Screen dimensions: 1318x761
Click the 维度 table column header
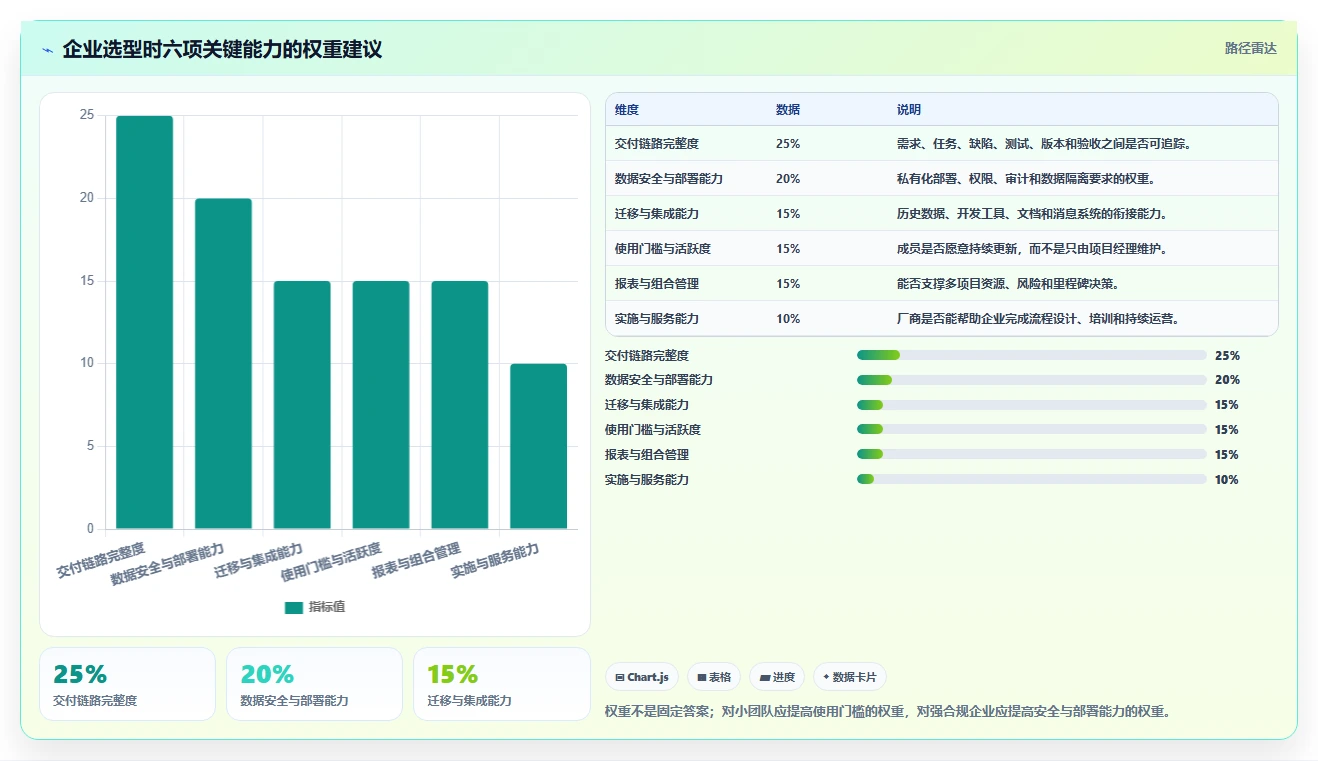tap(627, 110)
